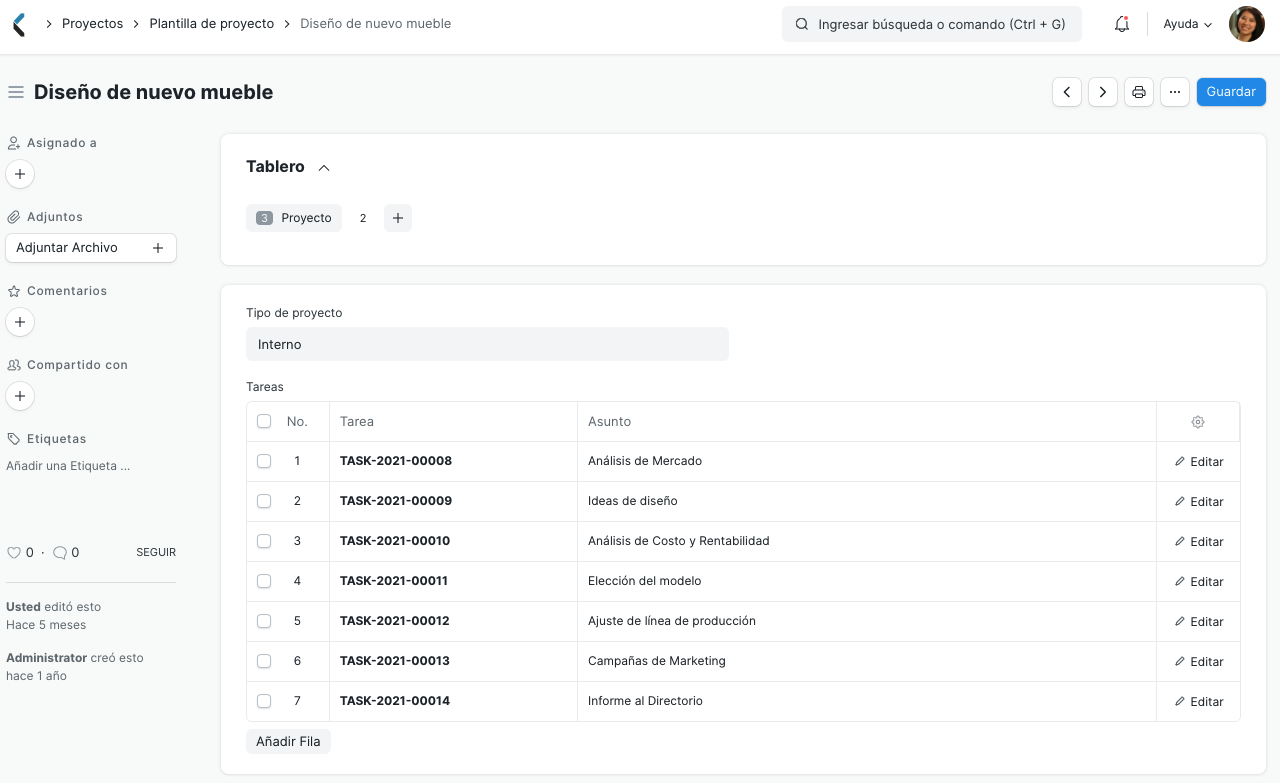Image resolution: width=1280 pixels, height=783 pixels.
Task: Expand the navigation arrow after the logo
Action: tap(47, 23)
